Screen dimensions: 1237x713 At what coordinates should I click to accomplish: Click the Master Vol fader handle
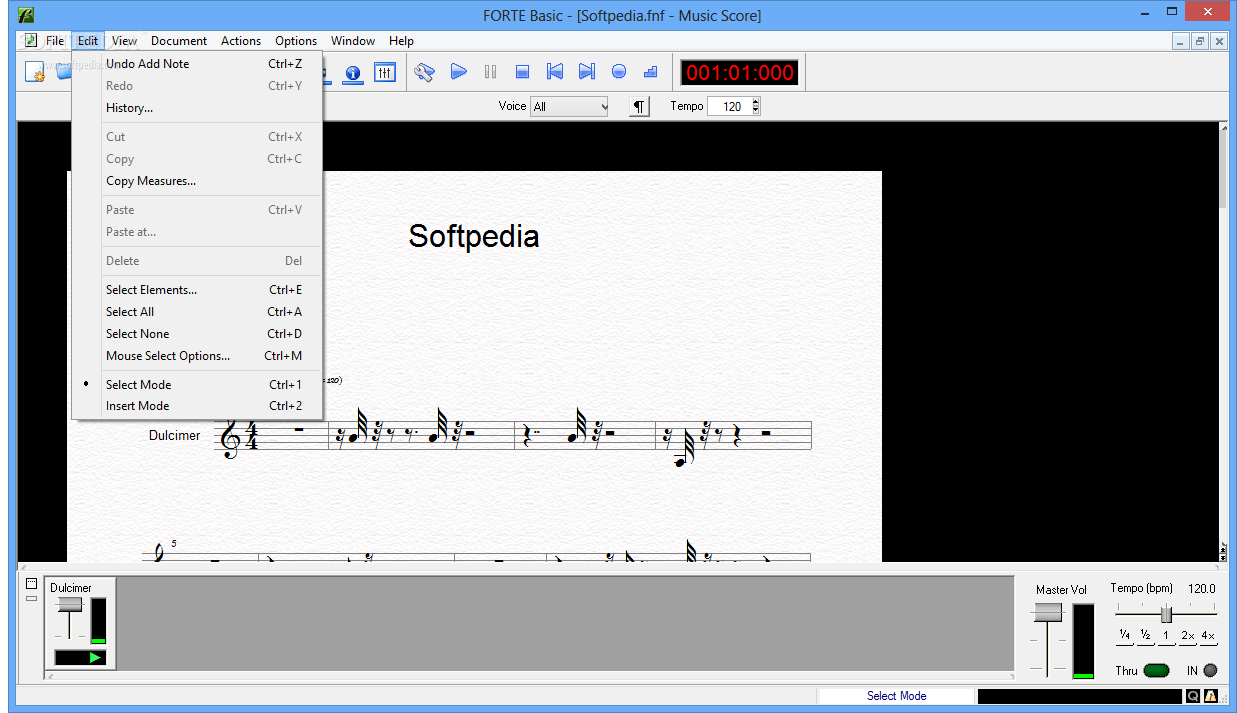coord(1047,613)
